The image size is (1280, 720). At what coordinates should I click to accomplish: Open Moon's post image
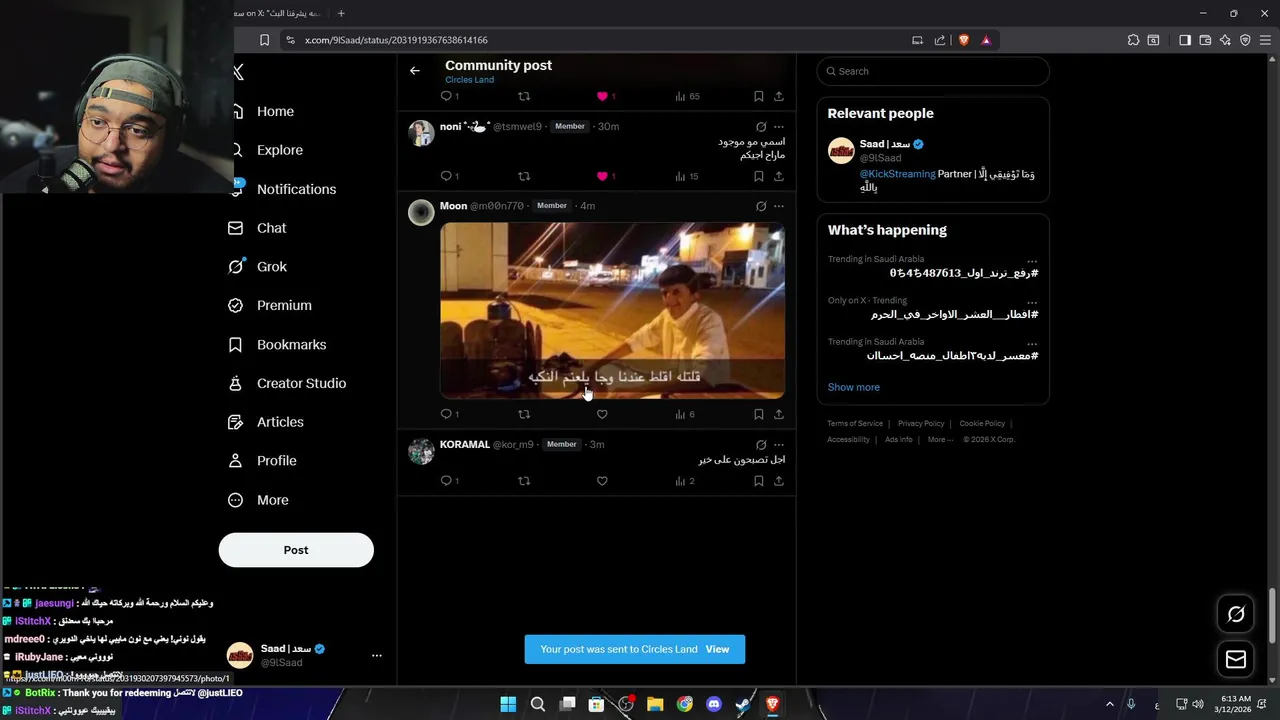click(612, 310)
